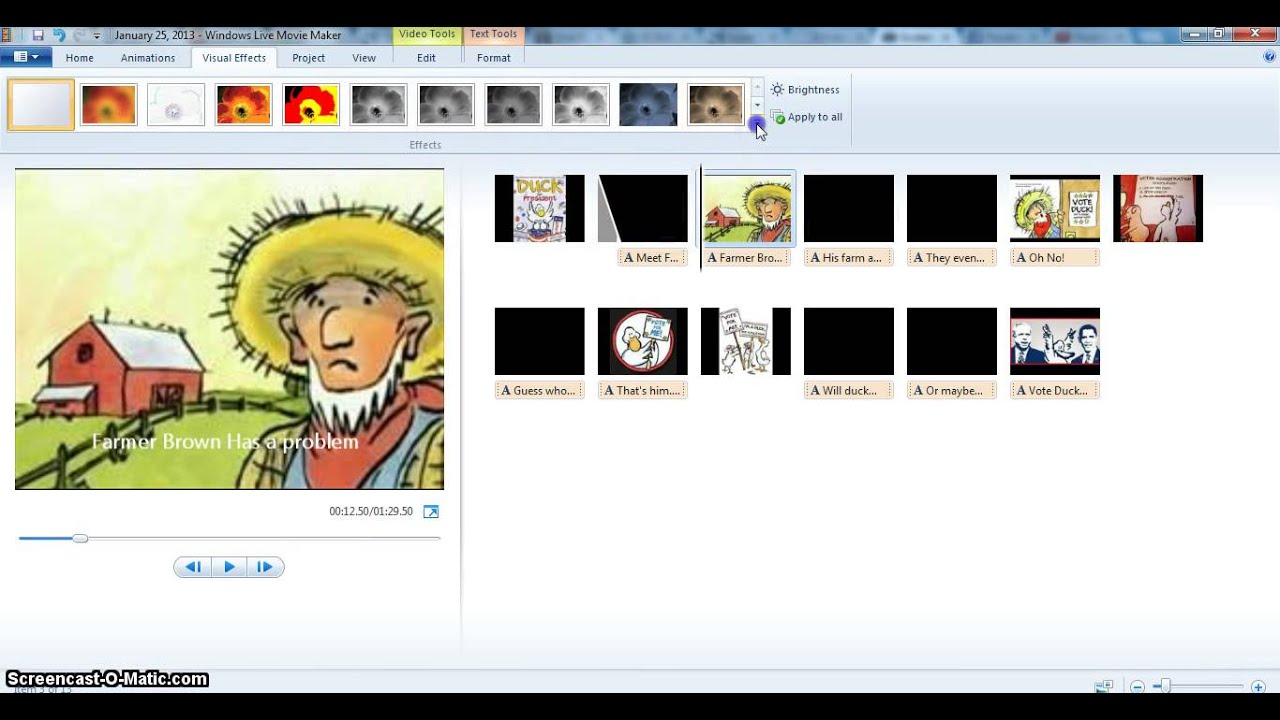Apply the cyan tone flower effect
1280x720 pixels.
point(648,105)
